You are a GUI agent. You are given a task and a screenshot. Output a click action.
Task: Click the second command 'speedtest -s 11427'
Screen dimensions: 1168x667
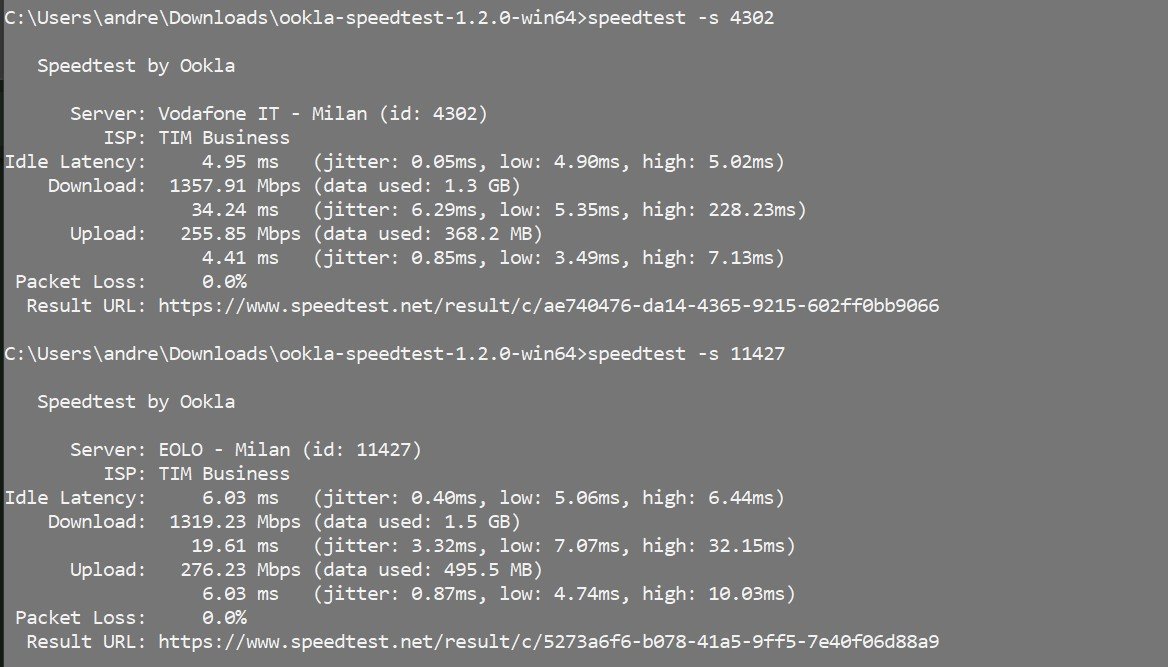(x=686, y=353)
